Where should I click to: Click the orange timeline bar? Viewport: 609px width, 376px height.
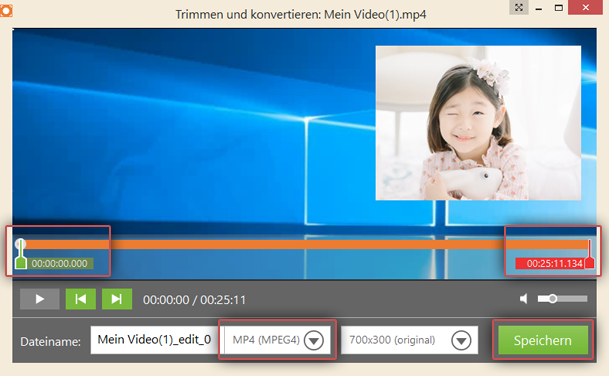tap(305, 244)
